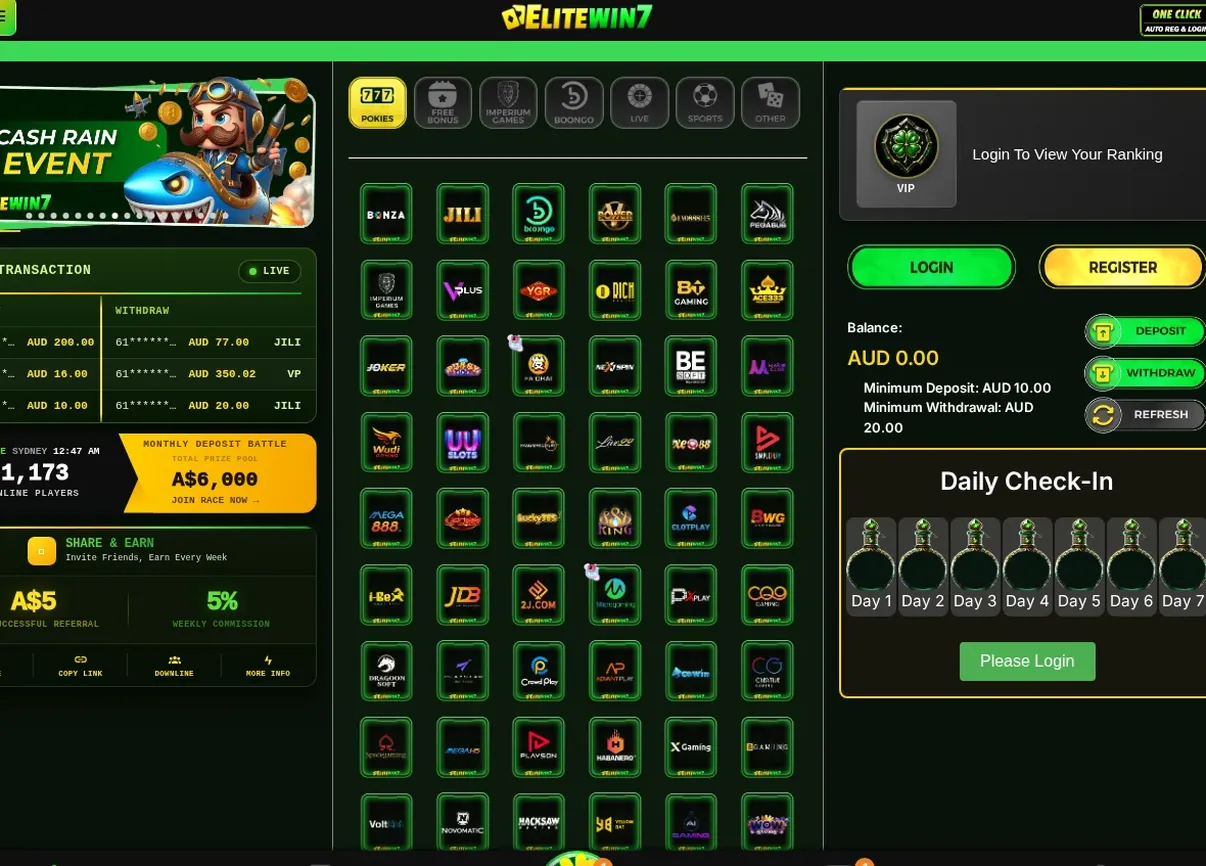Click the WITHDRAW button
The image size is (1206, 866).
(x=1145, y=373)
